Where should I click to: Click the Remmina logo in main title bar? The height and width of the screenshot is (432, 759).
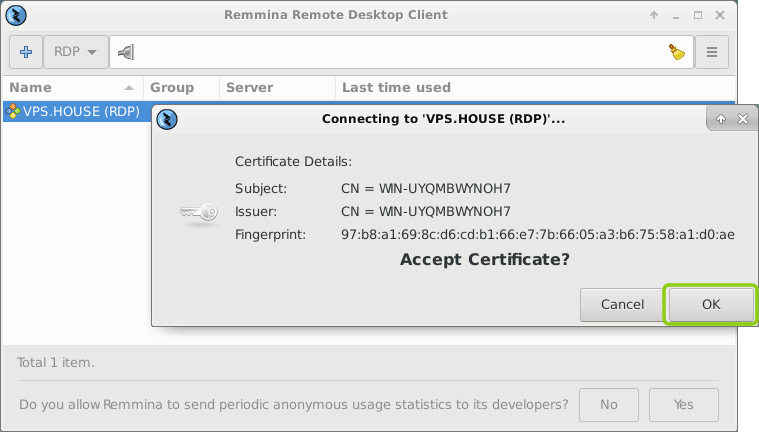[17, 15]
